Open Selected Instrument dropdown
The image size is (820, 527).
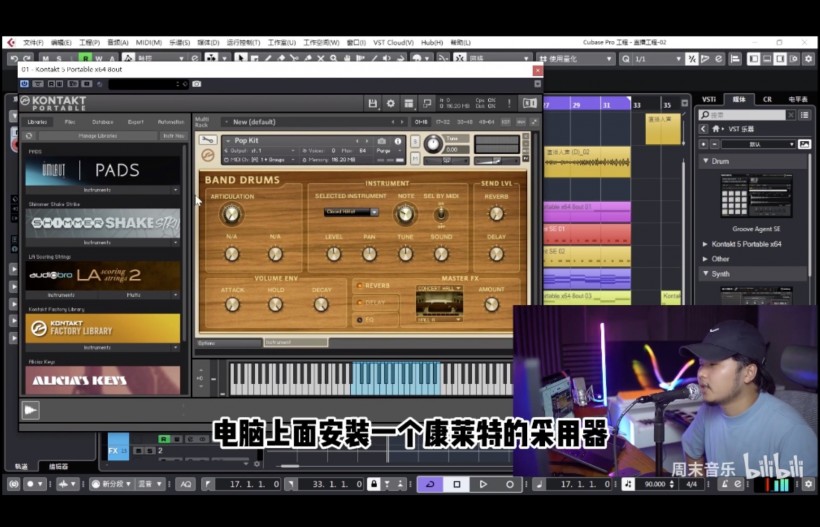point(351,212)
